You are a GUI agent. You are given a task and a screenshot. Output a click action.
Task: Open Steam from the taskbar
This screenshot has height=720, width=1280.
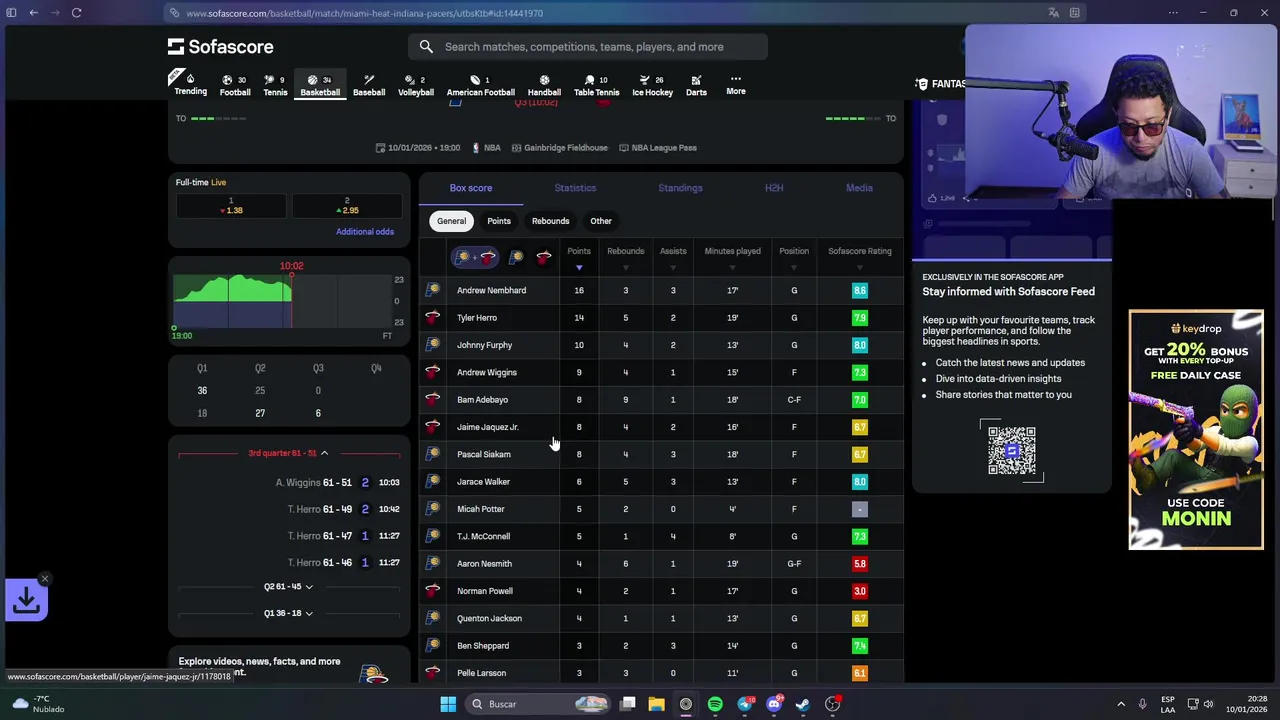(x=803, y=704)
